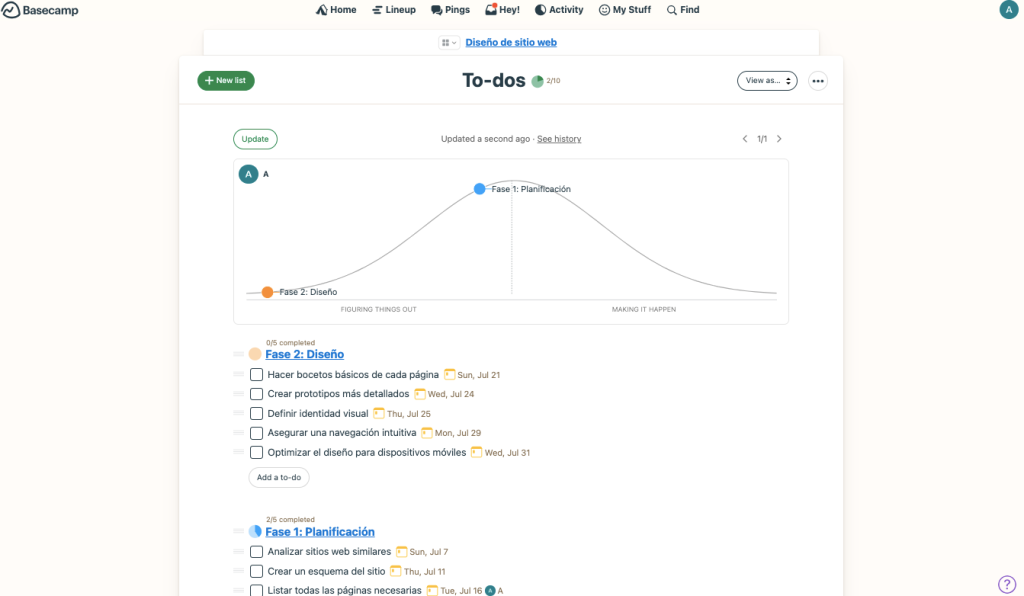Go to the Activity menu item
Viewport: 1024px width, 596px height.
(x=559, y=10)
